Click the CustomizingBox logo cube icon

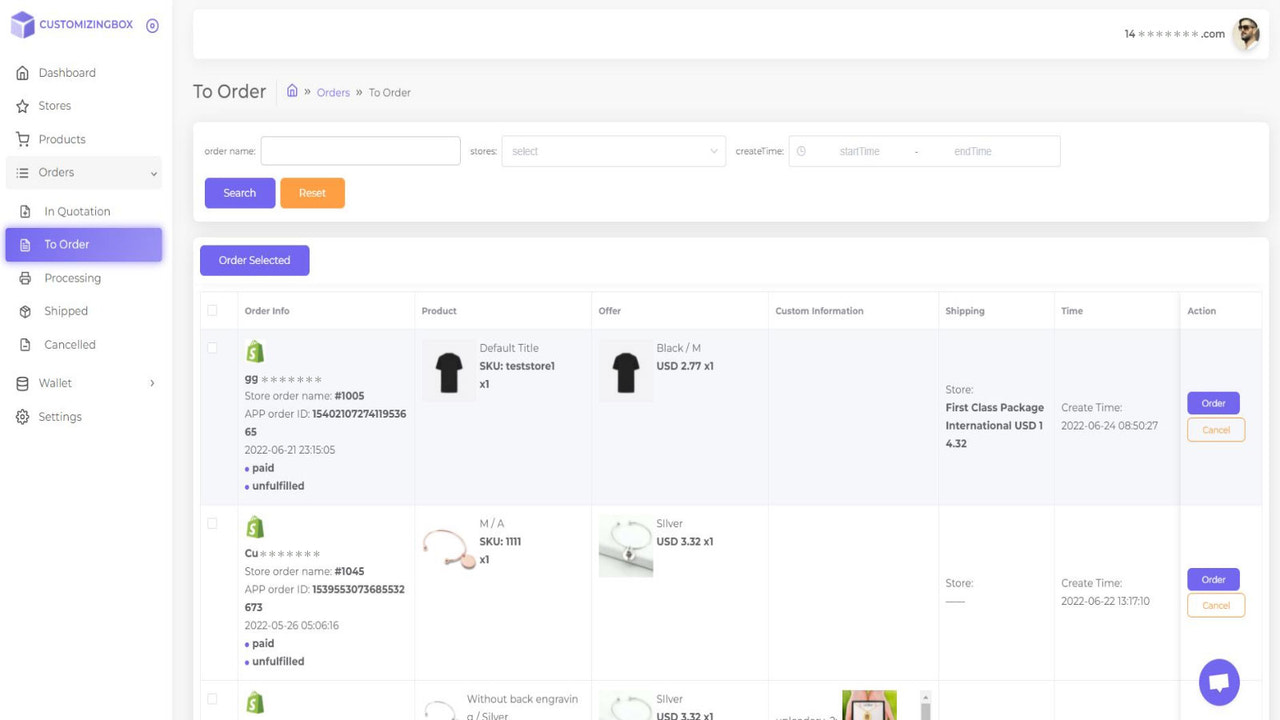click(21, 24)
